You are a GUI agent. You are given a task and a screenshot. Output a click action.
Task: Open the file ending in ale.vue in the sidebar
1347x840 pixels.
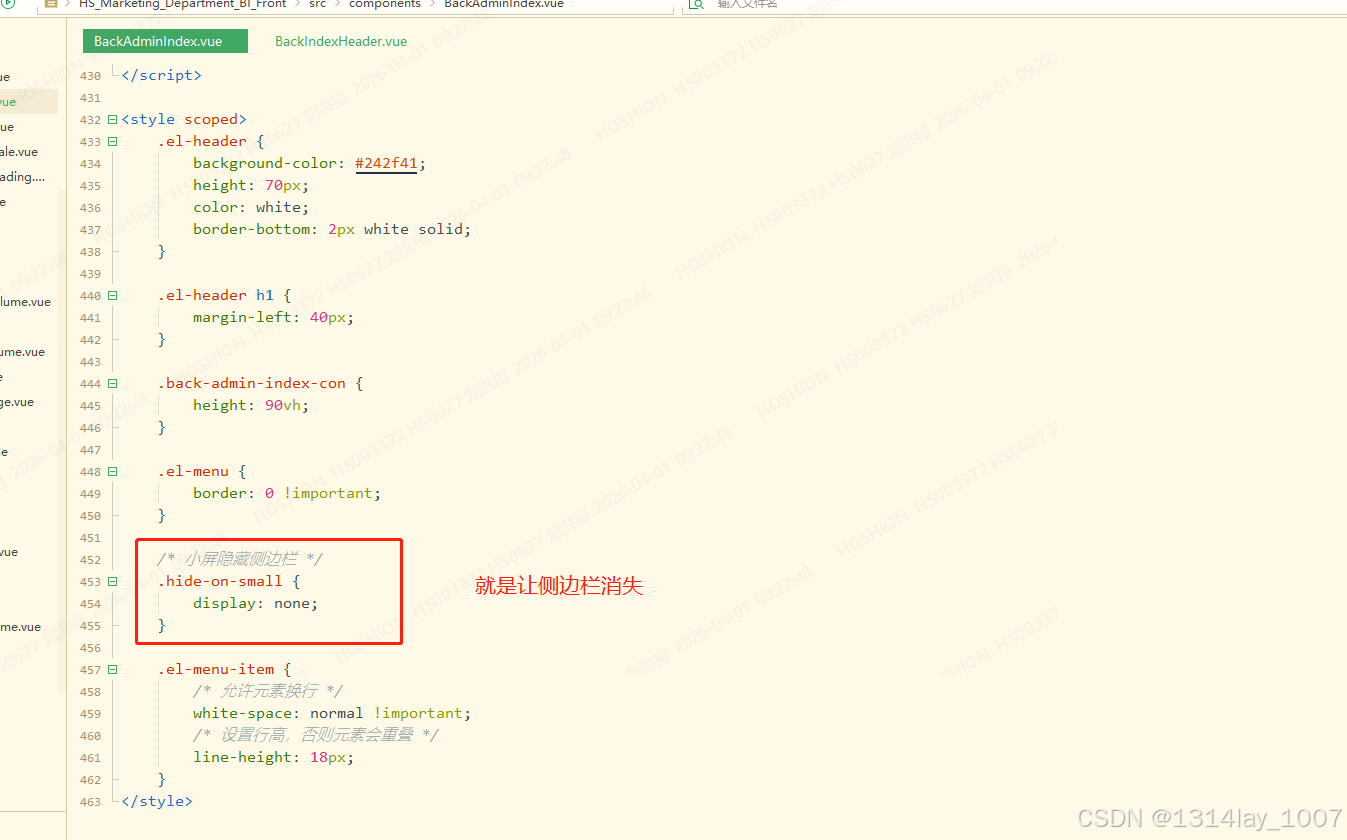(x=19, y=152)
